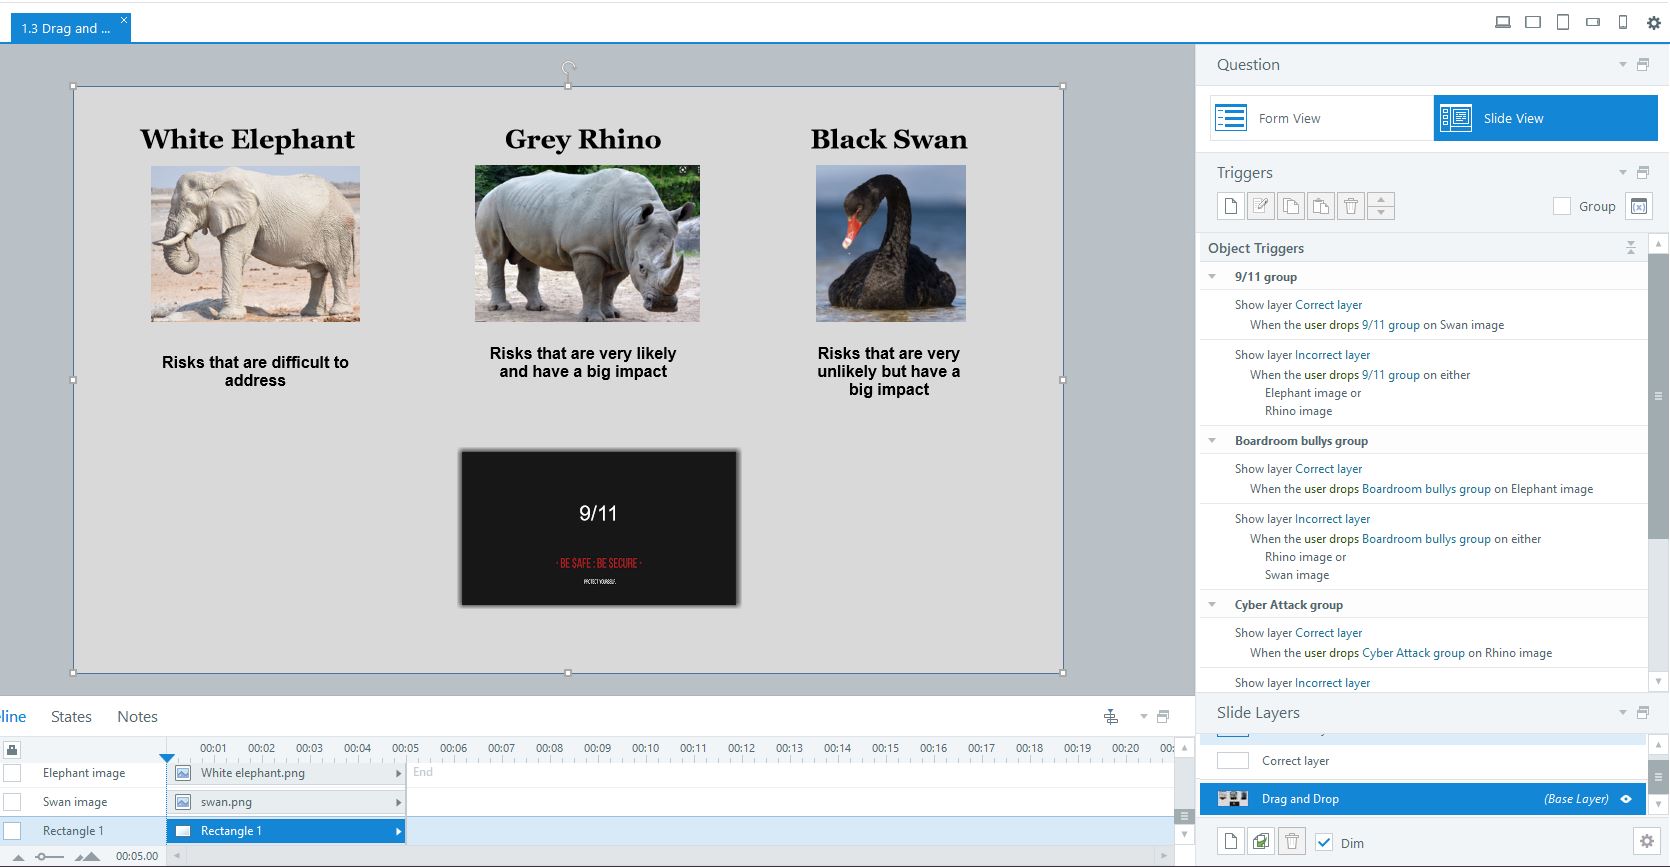
Task: Switch to the States tab
Action: coord(71,717)
